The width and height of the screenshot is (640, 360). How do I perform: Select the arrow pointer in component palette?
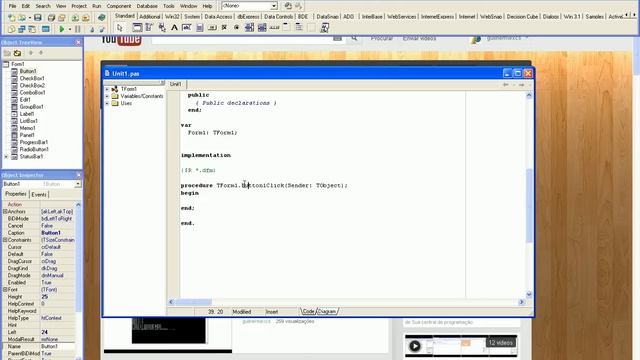120,28
